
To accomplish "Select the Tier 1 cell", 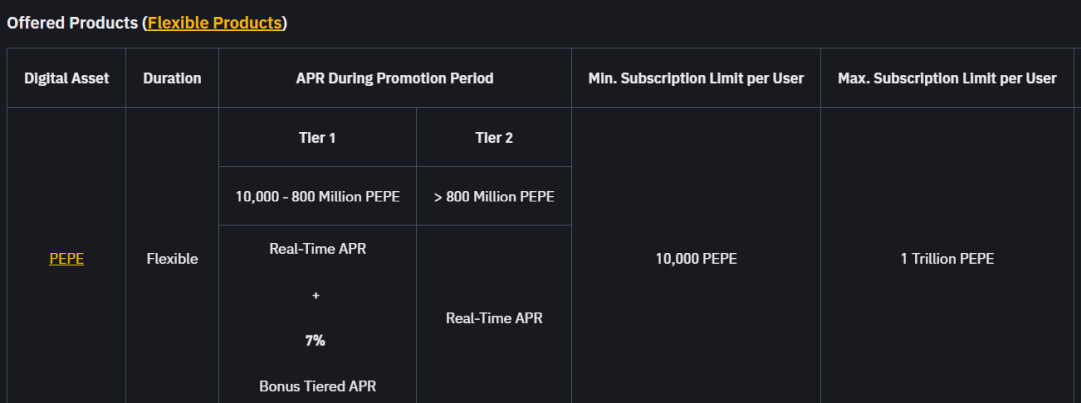I will [317, 138].
